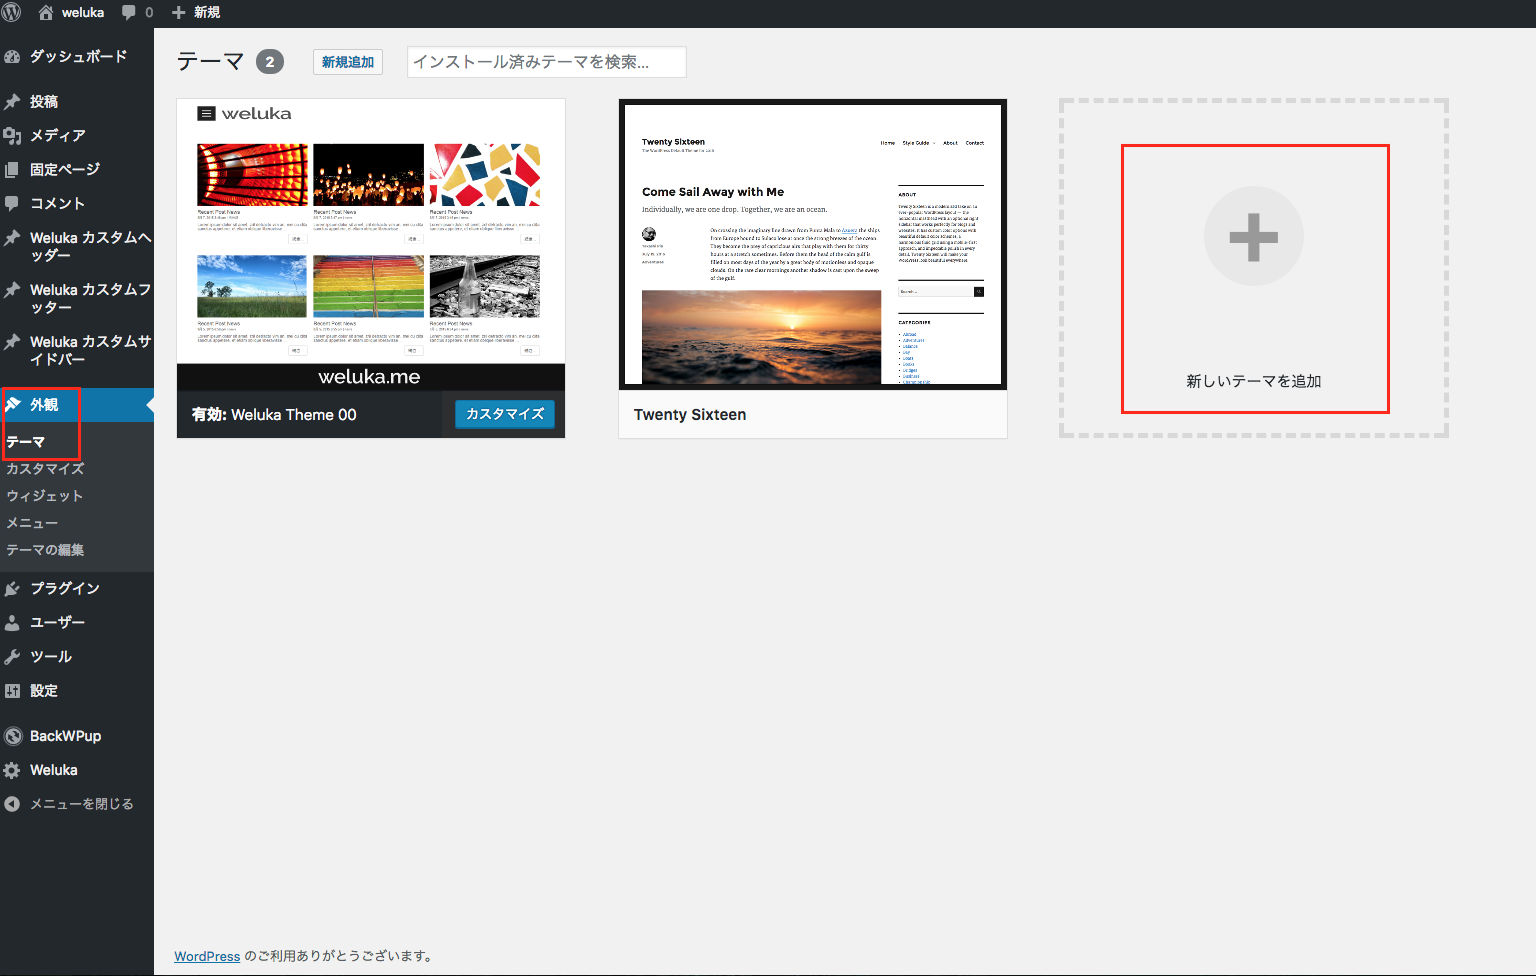Image resolution: width=1536 pixels, height=976 pixels.
Task: Click the 投稿 pushpin icon
Action: pos(12,102)
